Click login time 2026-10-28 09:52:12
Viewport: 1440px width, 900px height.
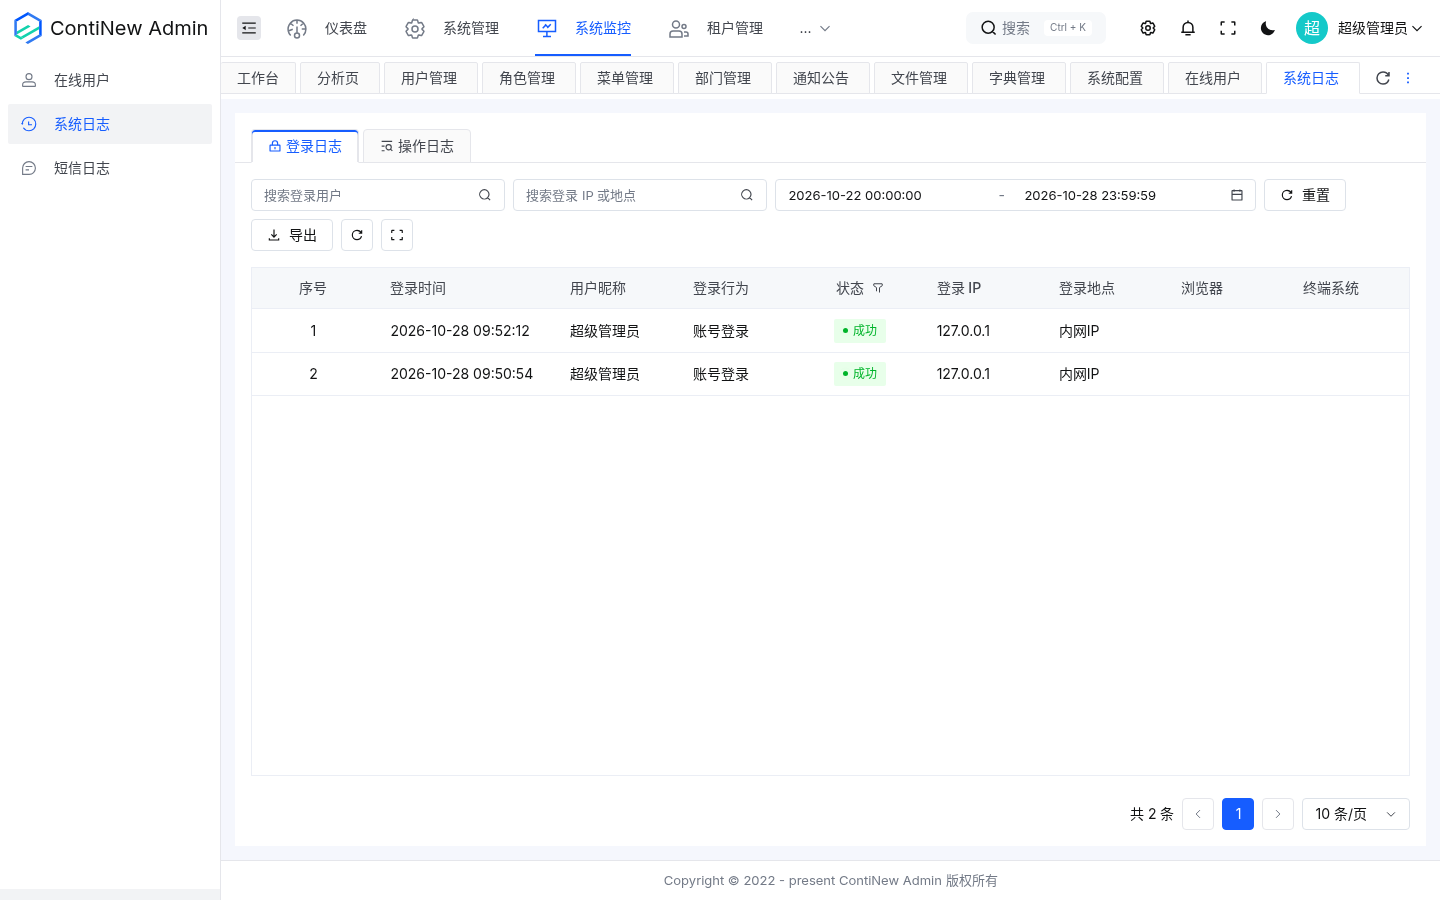click(460, 331)
